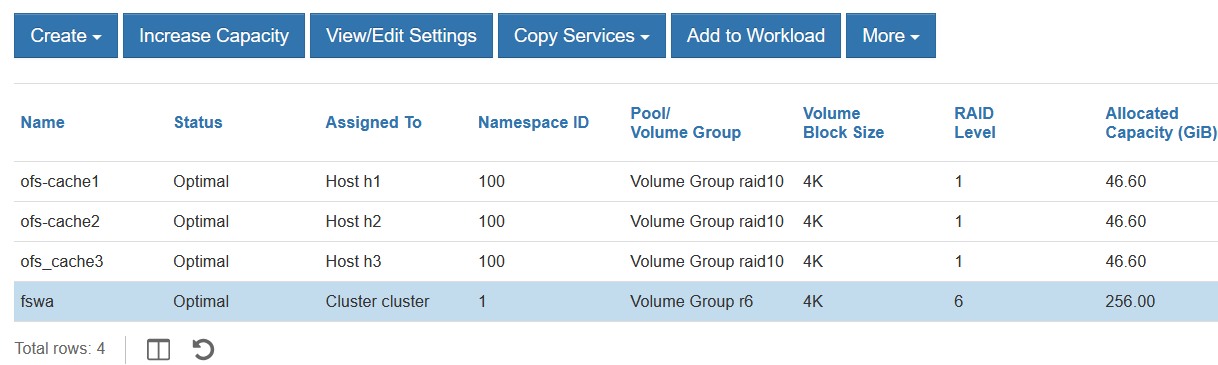Click the View/Edit Settings button
The height and width of the screenshot is (365, 1218).
401,36
